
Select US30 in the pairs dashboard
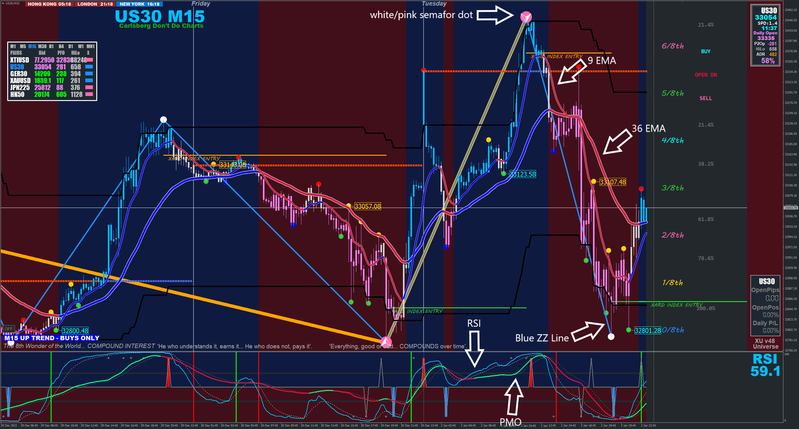(51, 67)
